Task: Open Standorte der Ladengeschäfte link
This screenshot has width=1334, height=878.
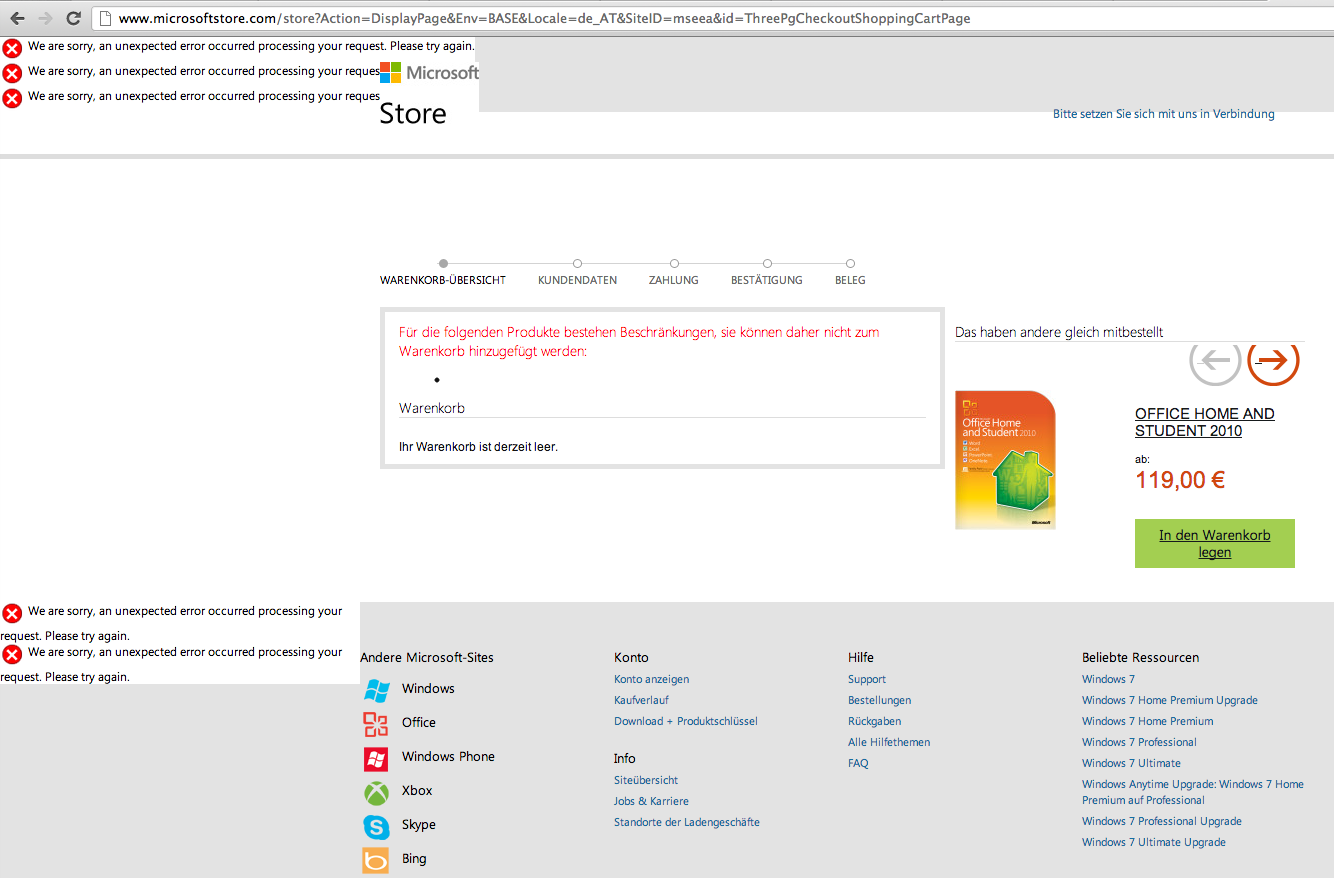Action: point(687,822)
